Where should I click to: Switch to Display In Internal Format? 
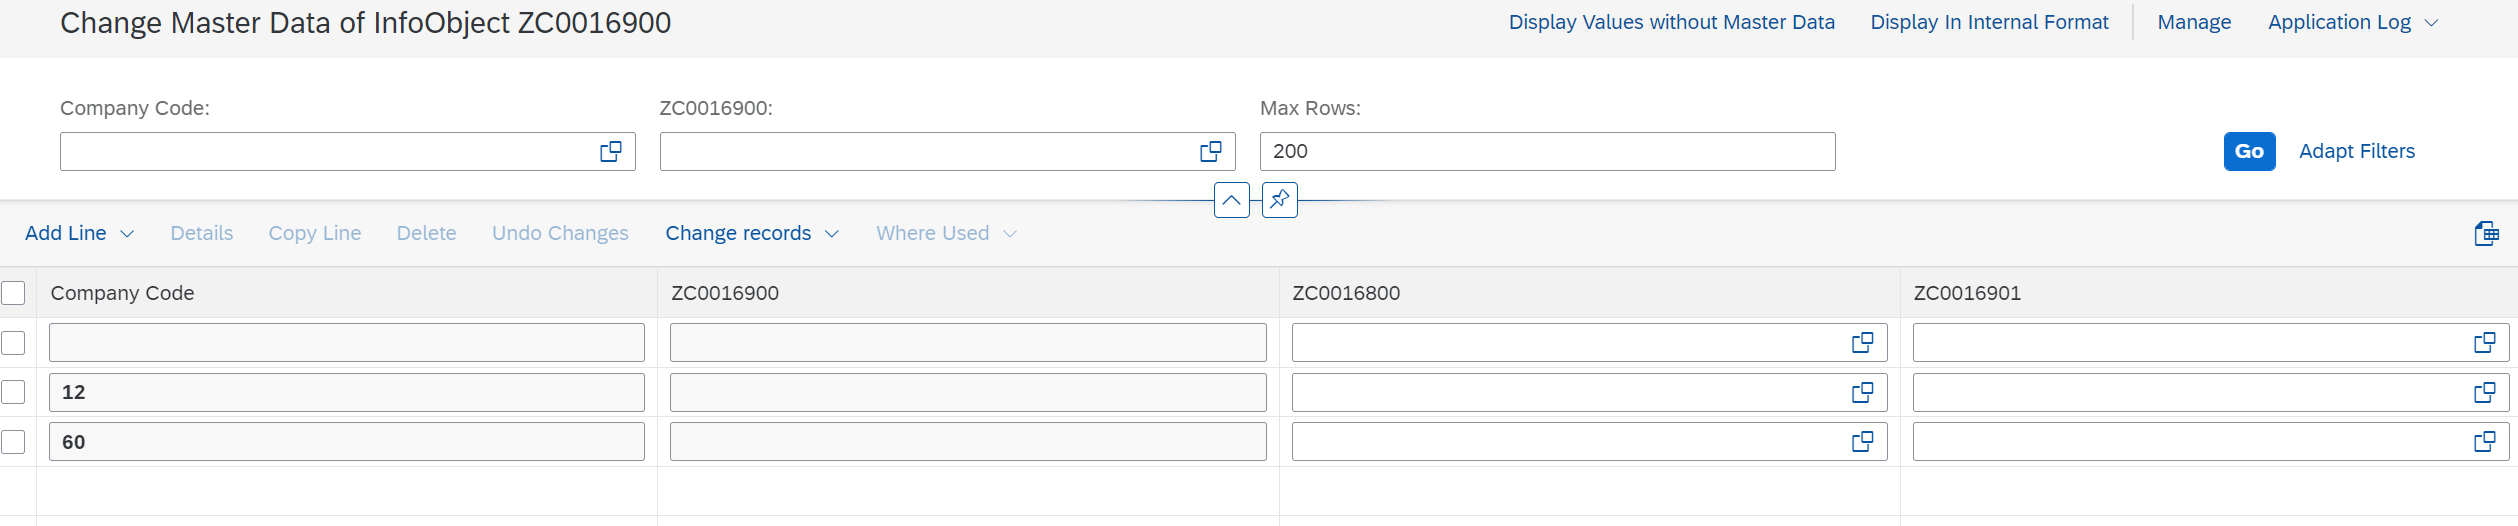point(1988,22)
